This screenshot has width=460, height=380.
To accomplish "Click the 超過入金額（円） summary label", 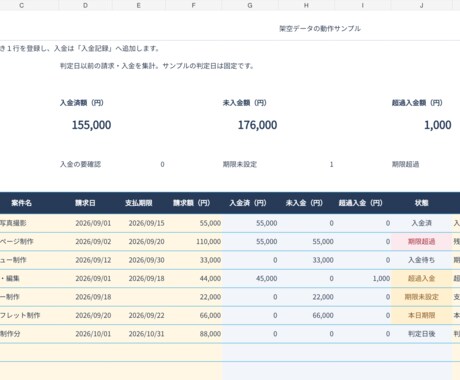I will tap(417, 103).
